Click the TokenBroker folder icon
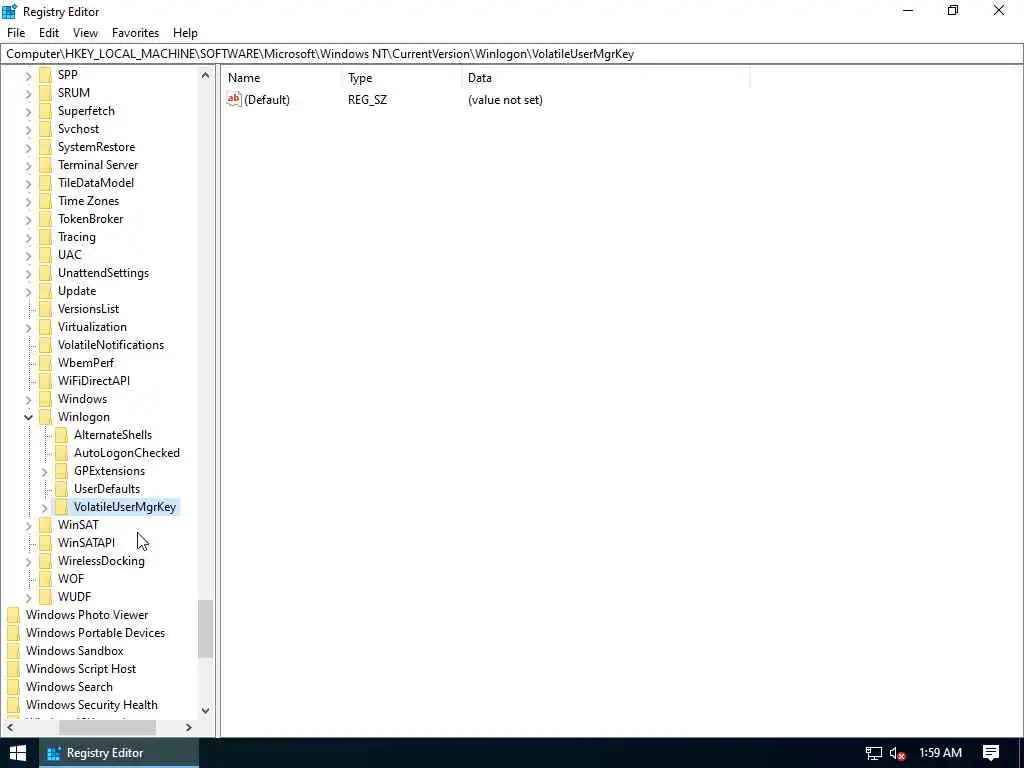Screen dimensions: 1024x768 point(45,219)
